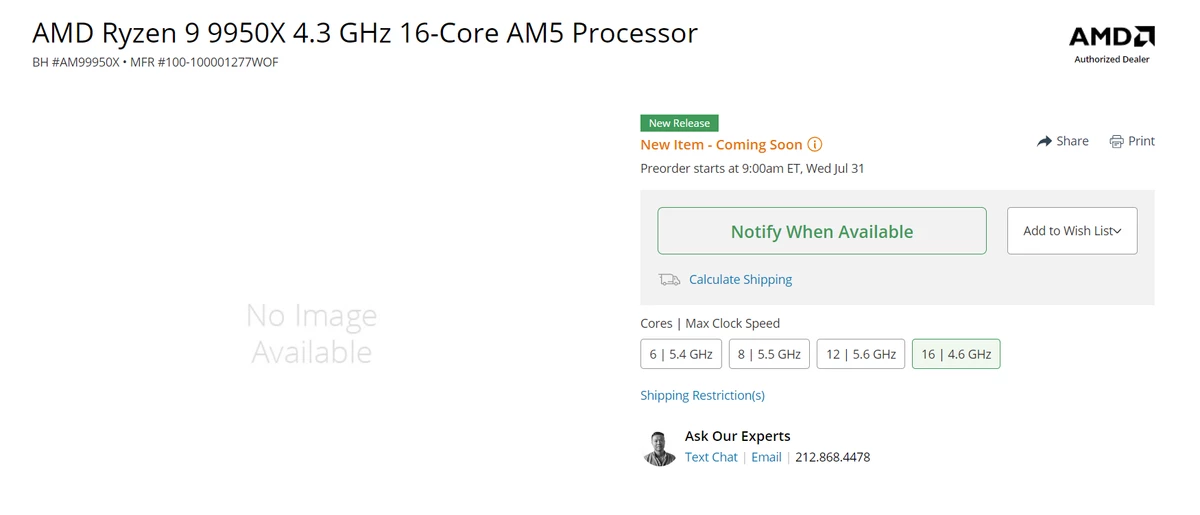Click the shipping truck icon

(x=669, y=280)
